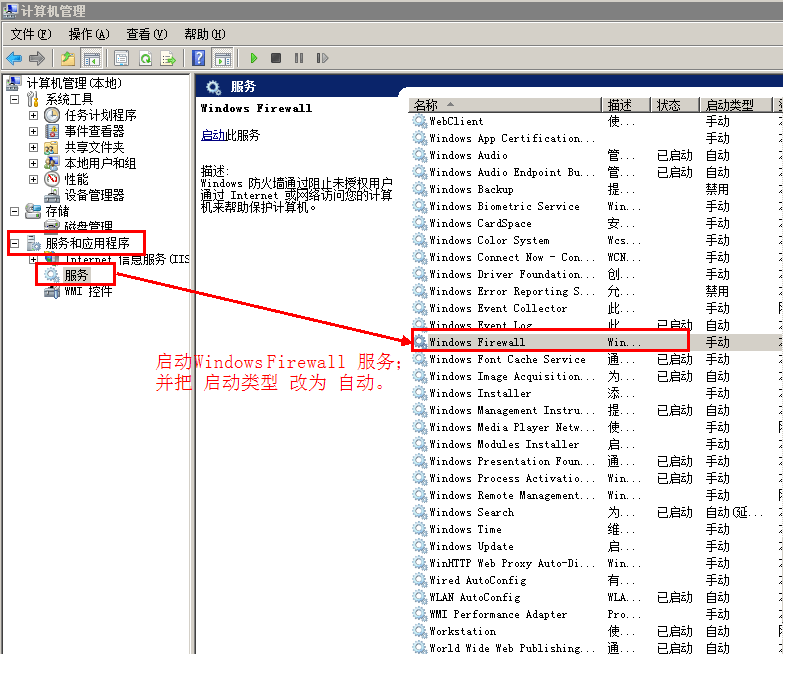Select 设备管理器 in the tree

(x=94, y=195)
